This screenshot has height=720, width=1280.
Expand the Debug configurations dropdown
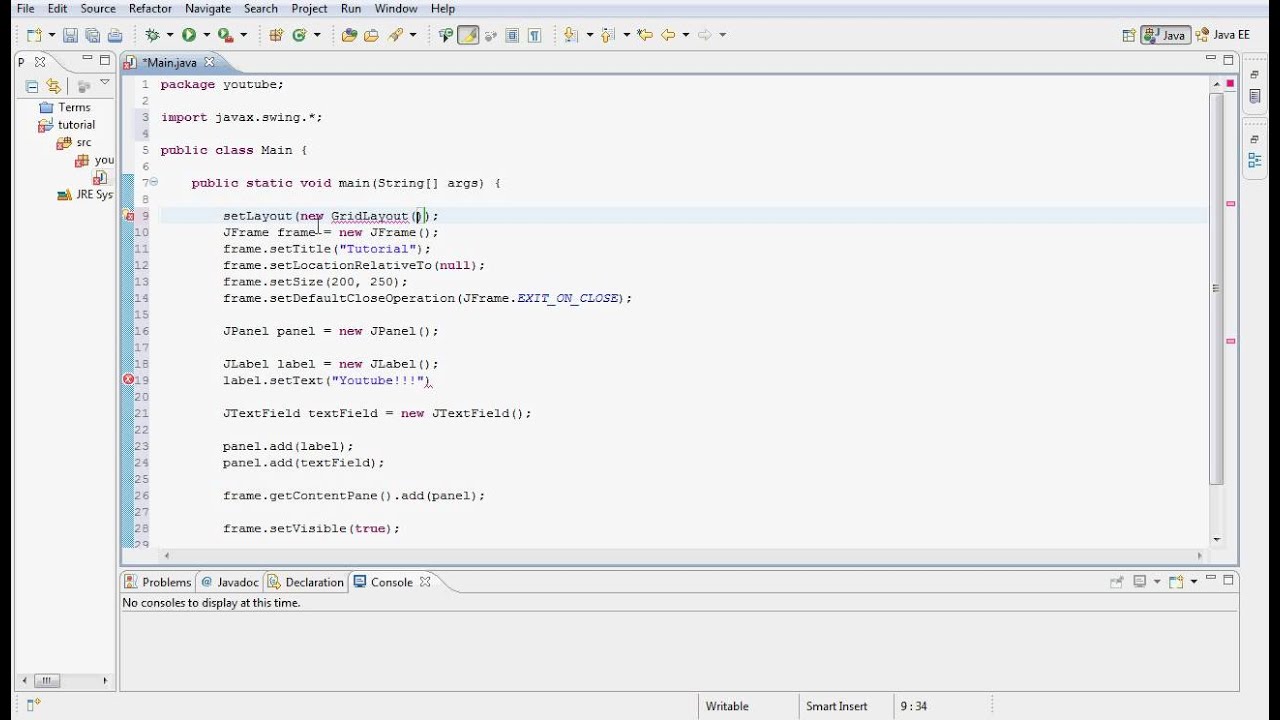[x=170, y=35]
